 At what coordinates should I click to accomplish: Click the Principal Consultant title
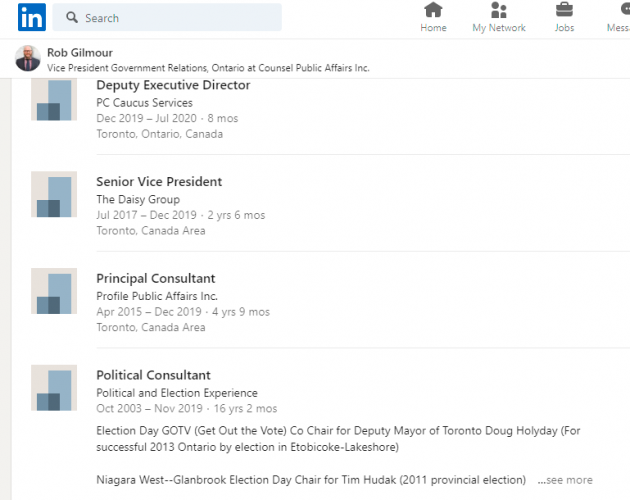click(x=155, y=279)
